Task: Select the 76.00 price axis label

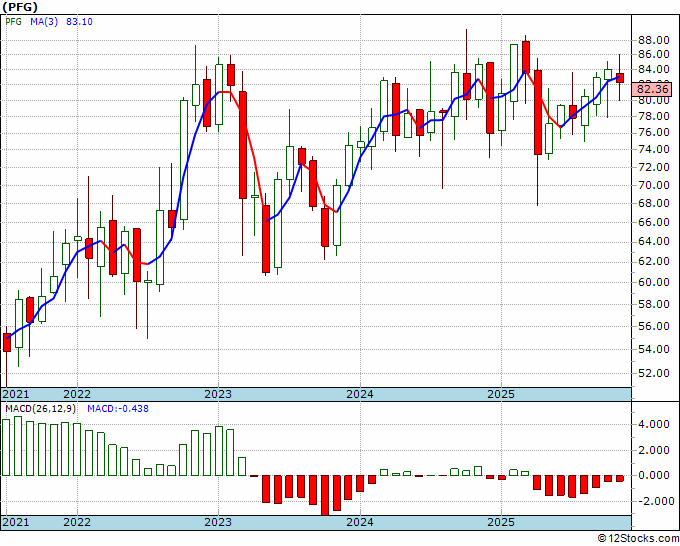Action: point(654,132)
